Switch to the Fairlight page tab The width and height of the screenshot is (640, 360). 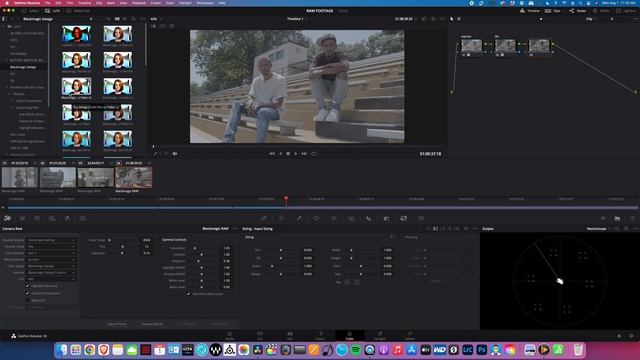tap(380, 336)
